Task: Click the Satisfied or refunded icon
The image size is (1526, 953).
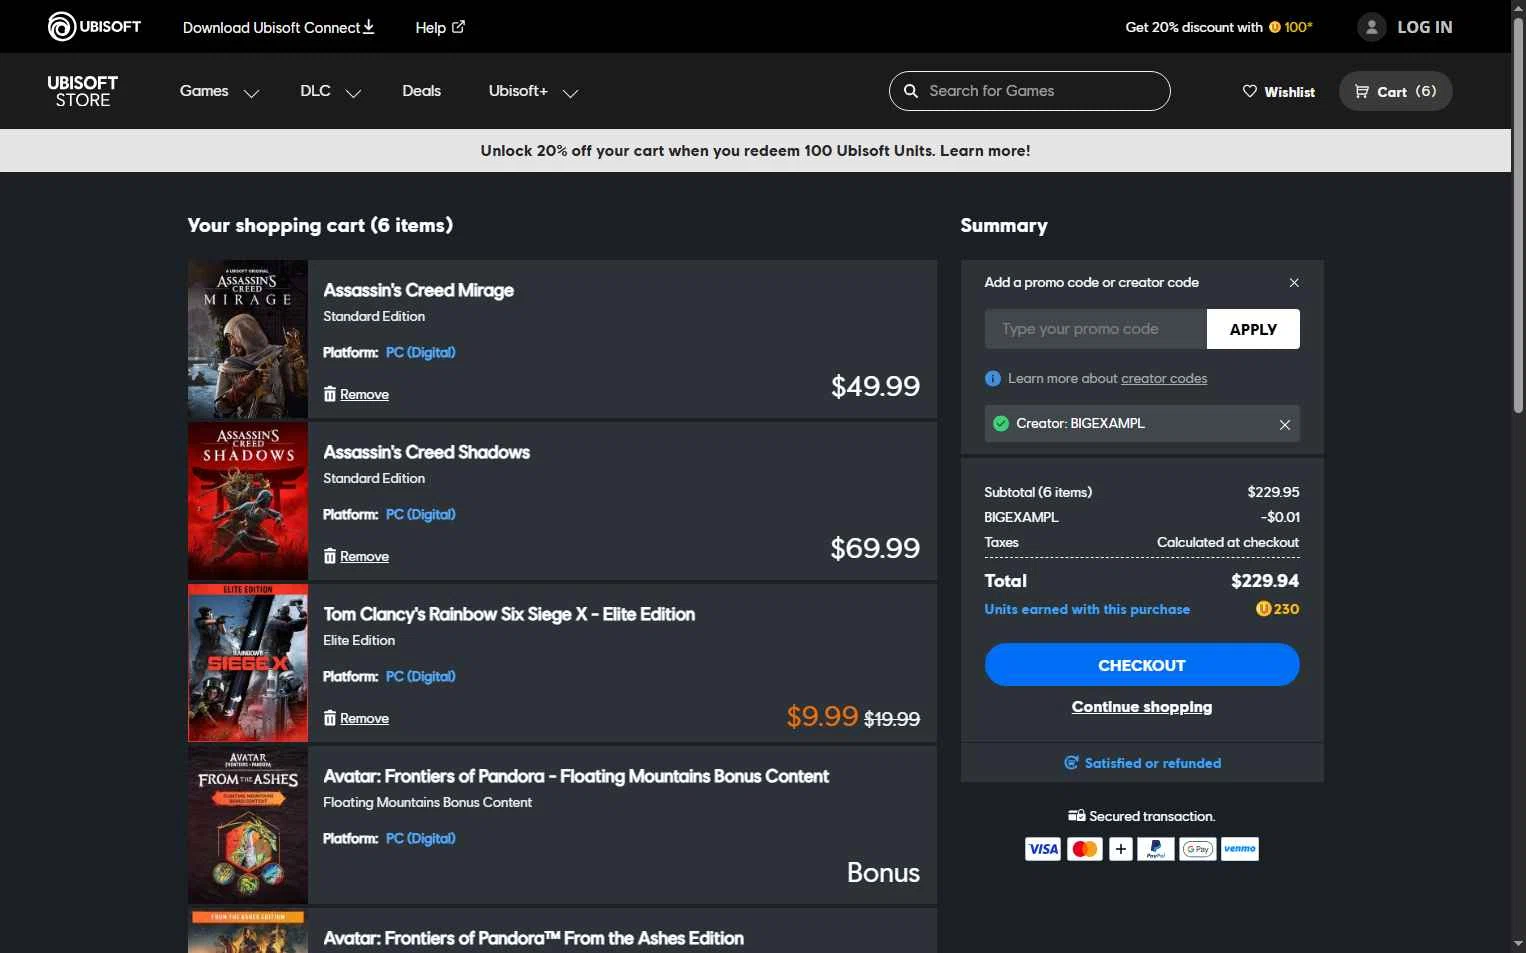Action: coord(1071,762)
